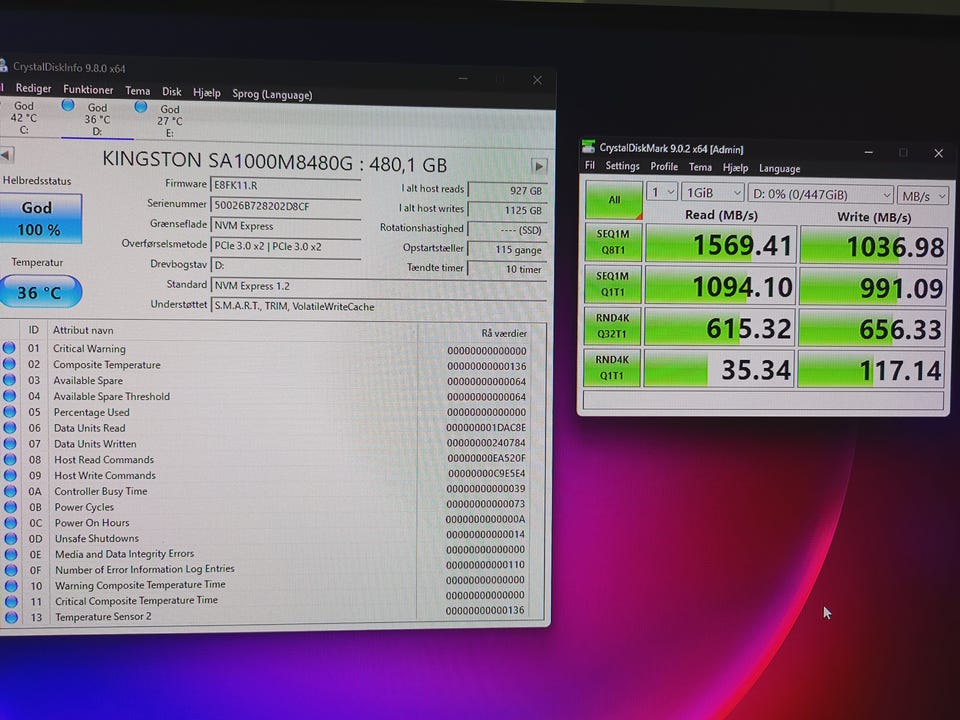Go to previous disk with left arrow
The image size is (960, 720).
(x=6, y=155)
